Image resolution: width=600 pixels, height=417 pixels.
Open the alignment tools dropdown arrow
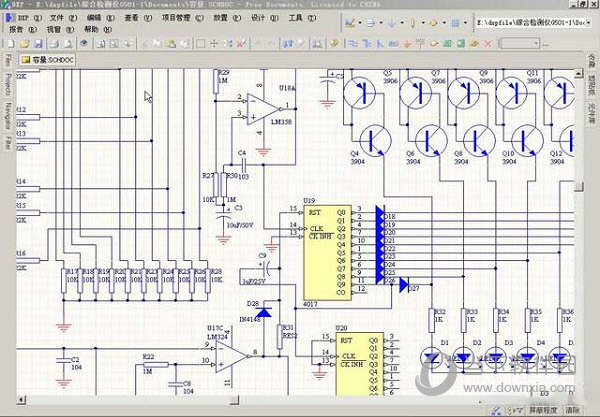tap(381, 23)
